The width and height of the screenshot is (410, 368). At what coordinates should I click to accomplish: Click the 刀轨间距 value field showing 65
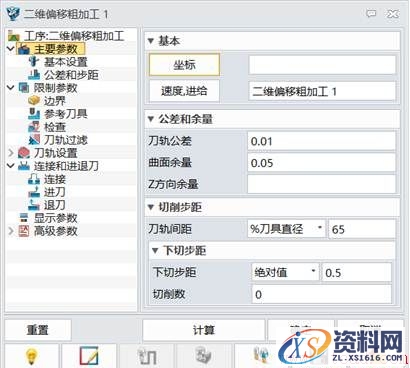click(362, 229)
